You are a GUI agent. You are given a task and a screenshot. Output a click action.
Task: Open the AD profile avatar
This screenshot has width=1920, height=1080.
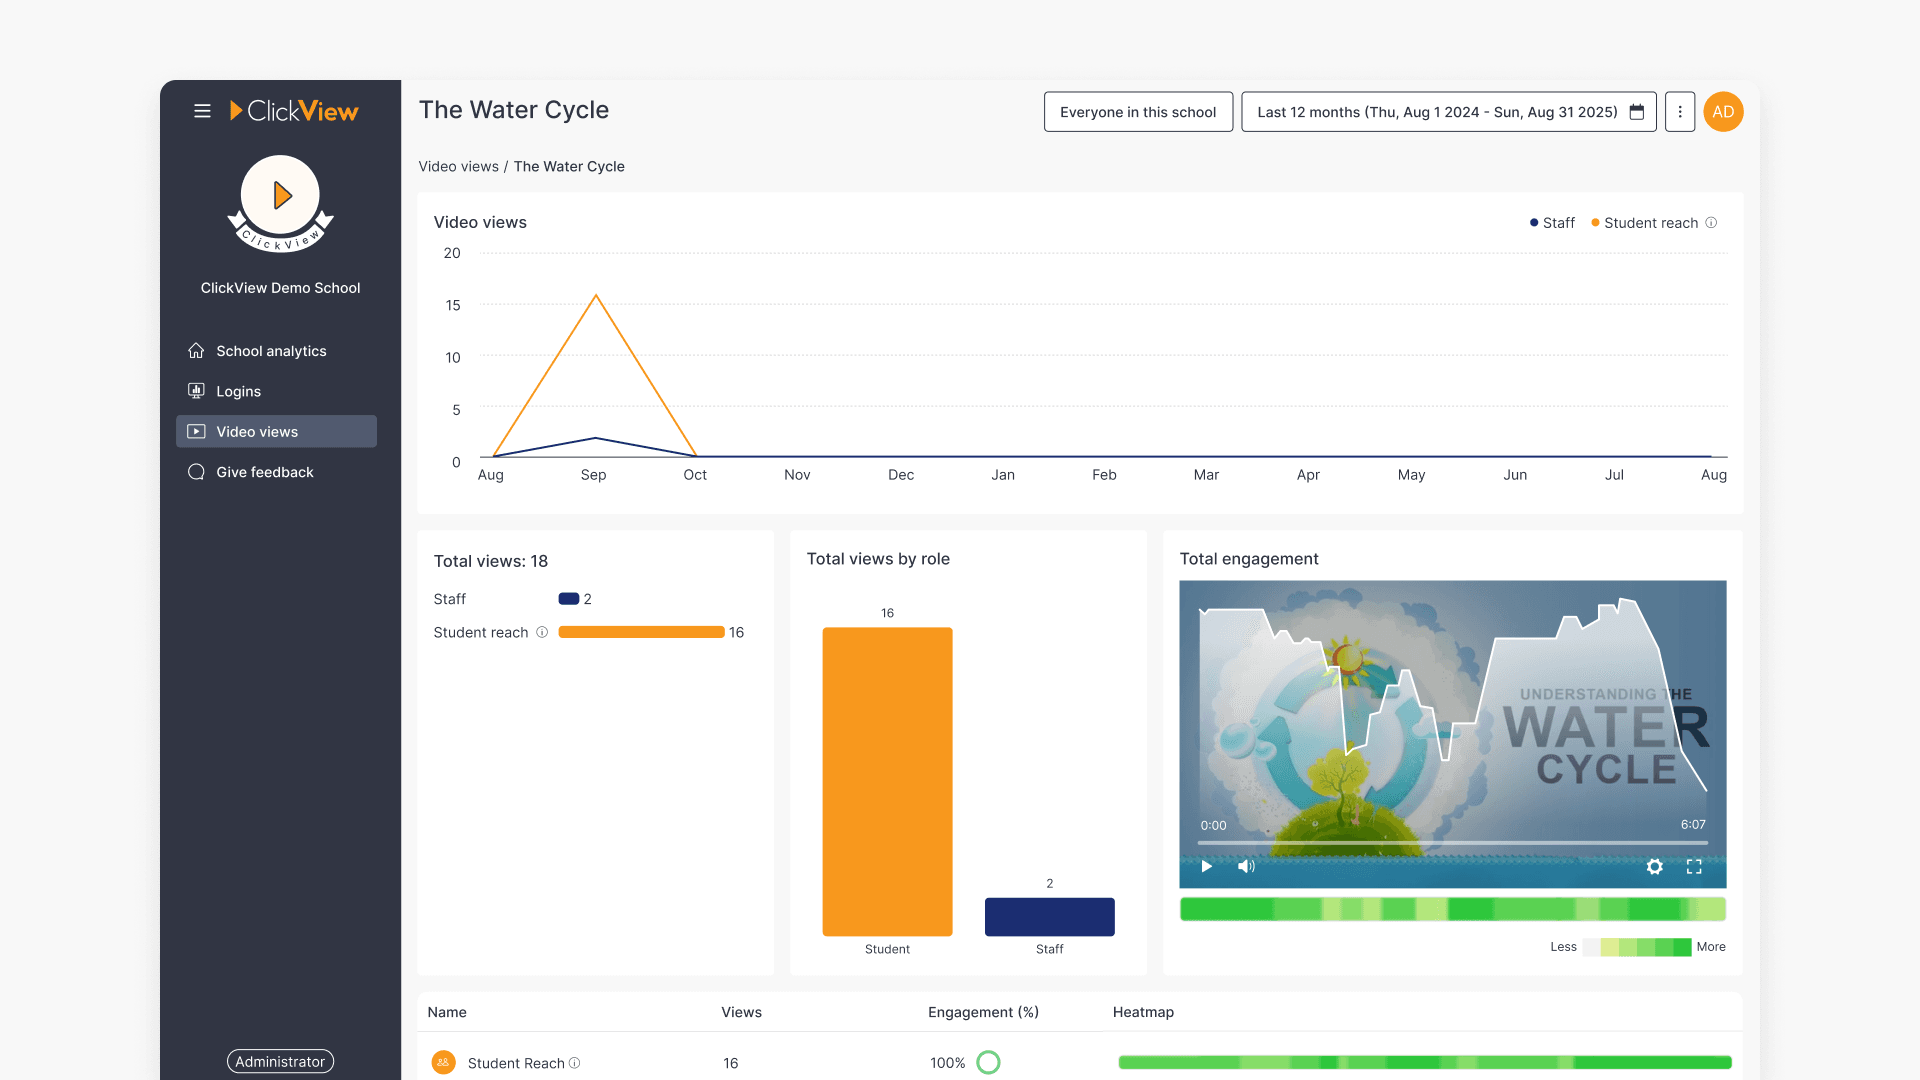click(1723, 112)
